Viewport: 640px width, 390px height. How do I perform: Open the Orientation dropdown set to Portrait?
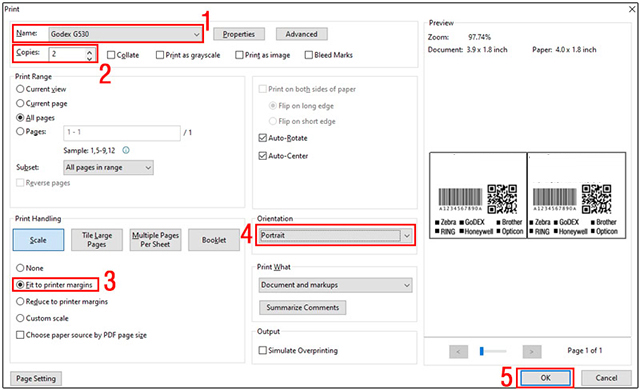pyautogui.click(x=336, y=235)
